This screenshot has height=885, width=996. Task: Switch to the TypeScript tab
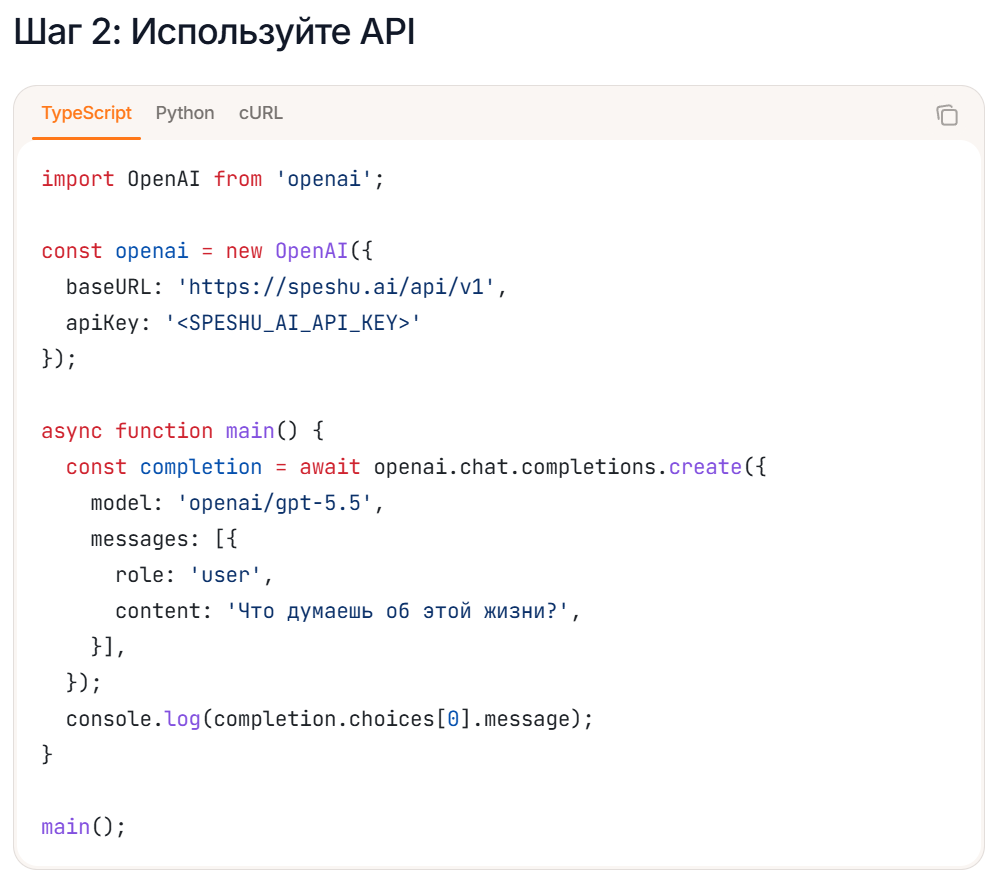tap(86, 113)
